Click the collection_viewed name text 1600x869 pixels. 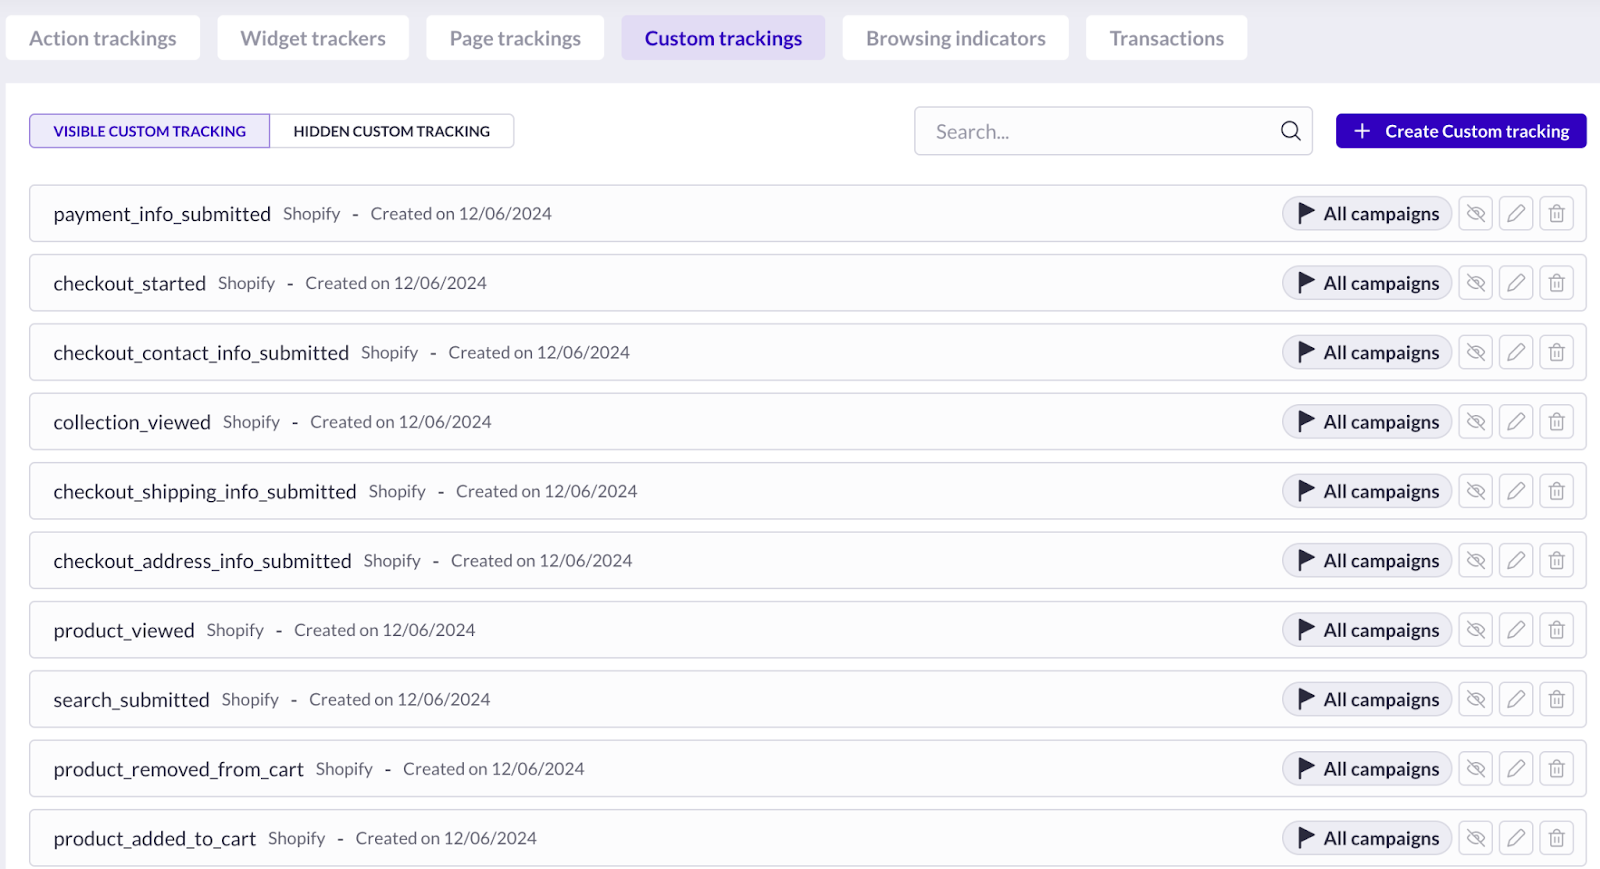132,423
